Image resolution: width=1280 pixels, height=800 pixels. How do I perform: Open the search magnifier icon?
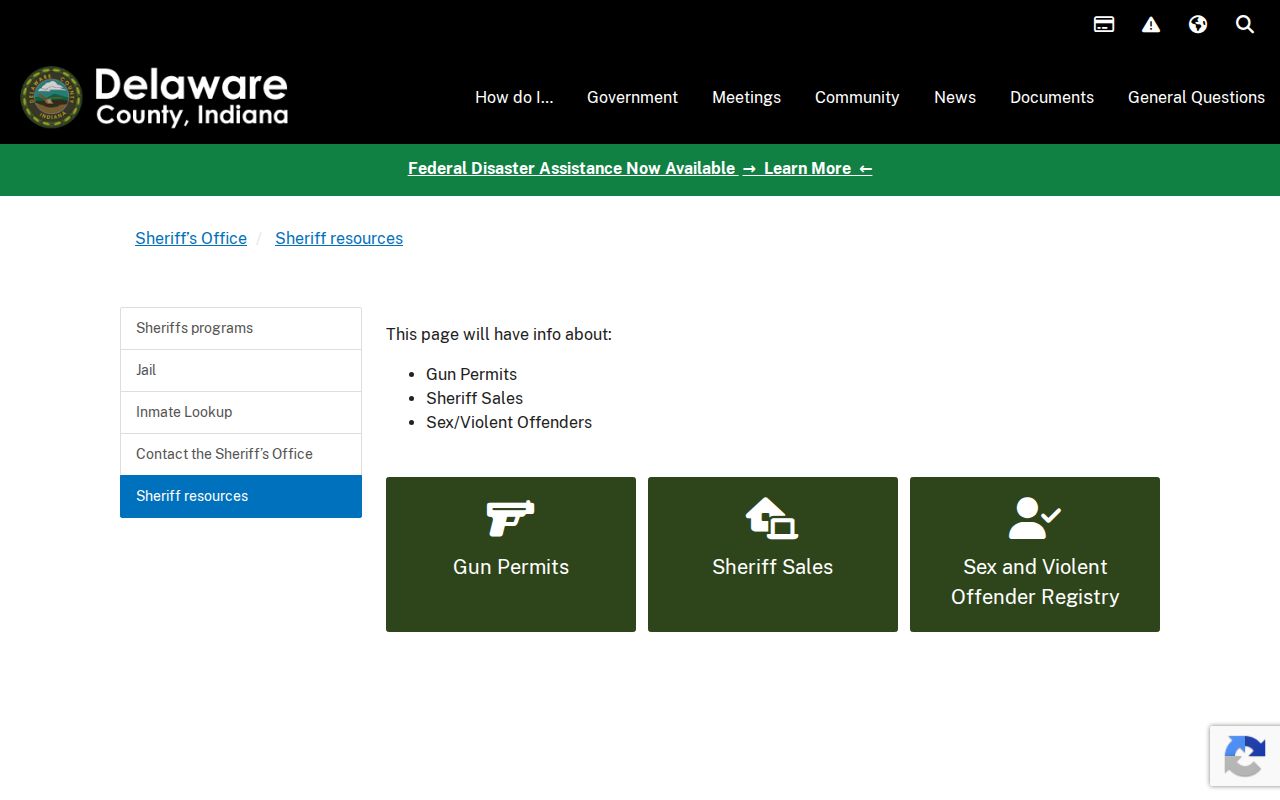(x=1245, y=24)
